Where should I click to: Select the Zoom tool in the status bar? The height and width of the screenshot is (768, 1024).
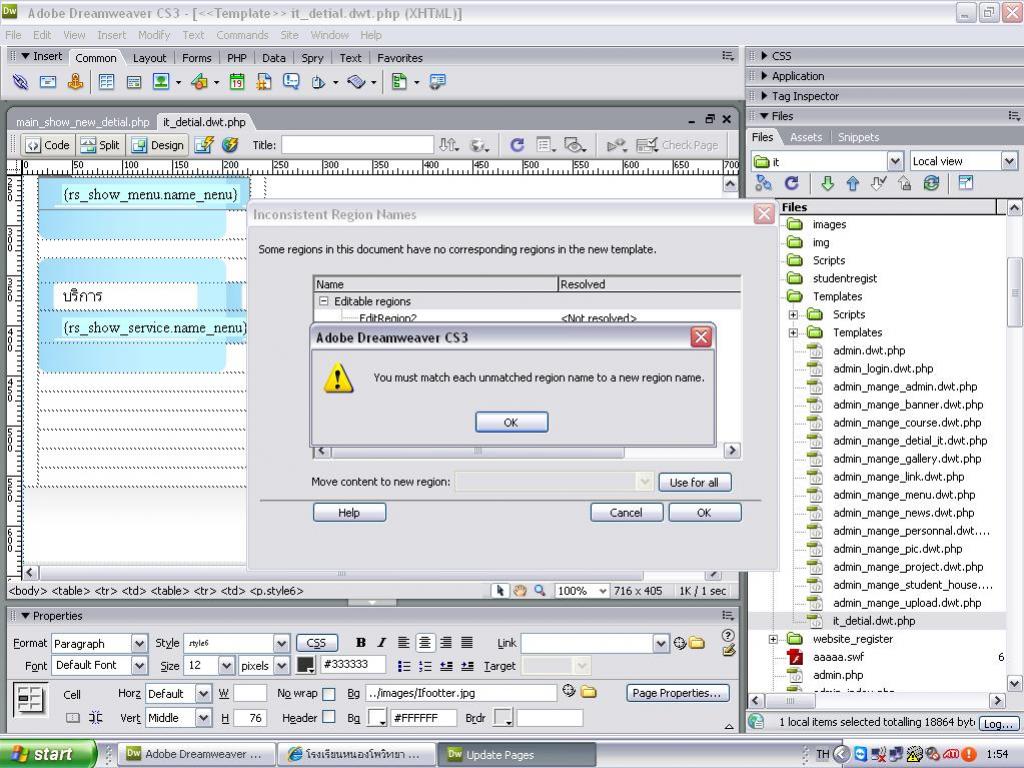pos(540,591)
